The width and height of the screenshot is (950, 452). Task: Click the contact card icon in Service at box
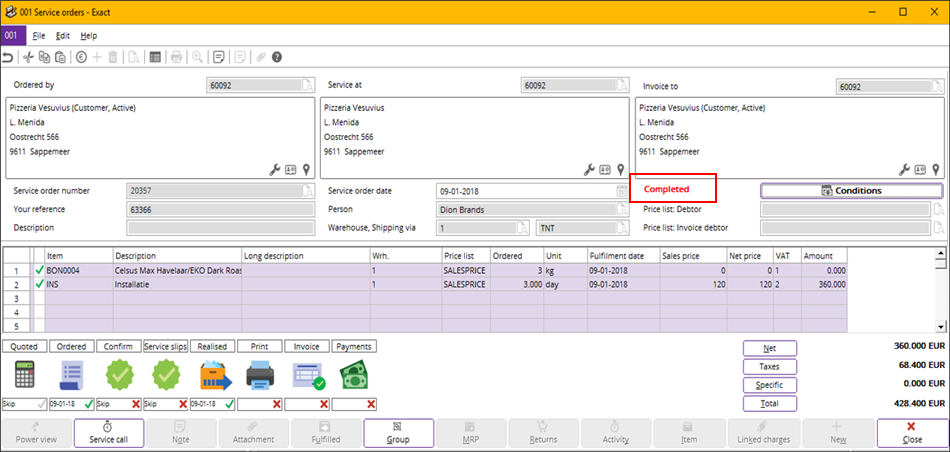[605, 170]
